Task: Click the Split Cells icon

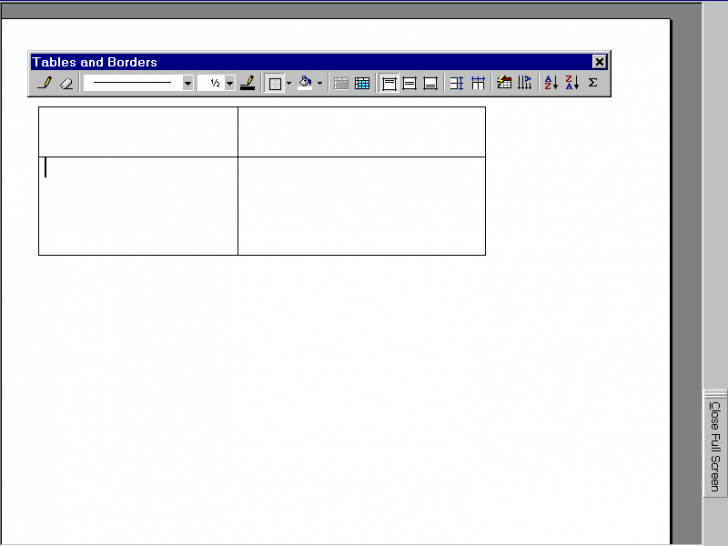Action: [362, 84]
